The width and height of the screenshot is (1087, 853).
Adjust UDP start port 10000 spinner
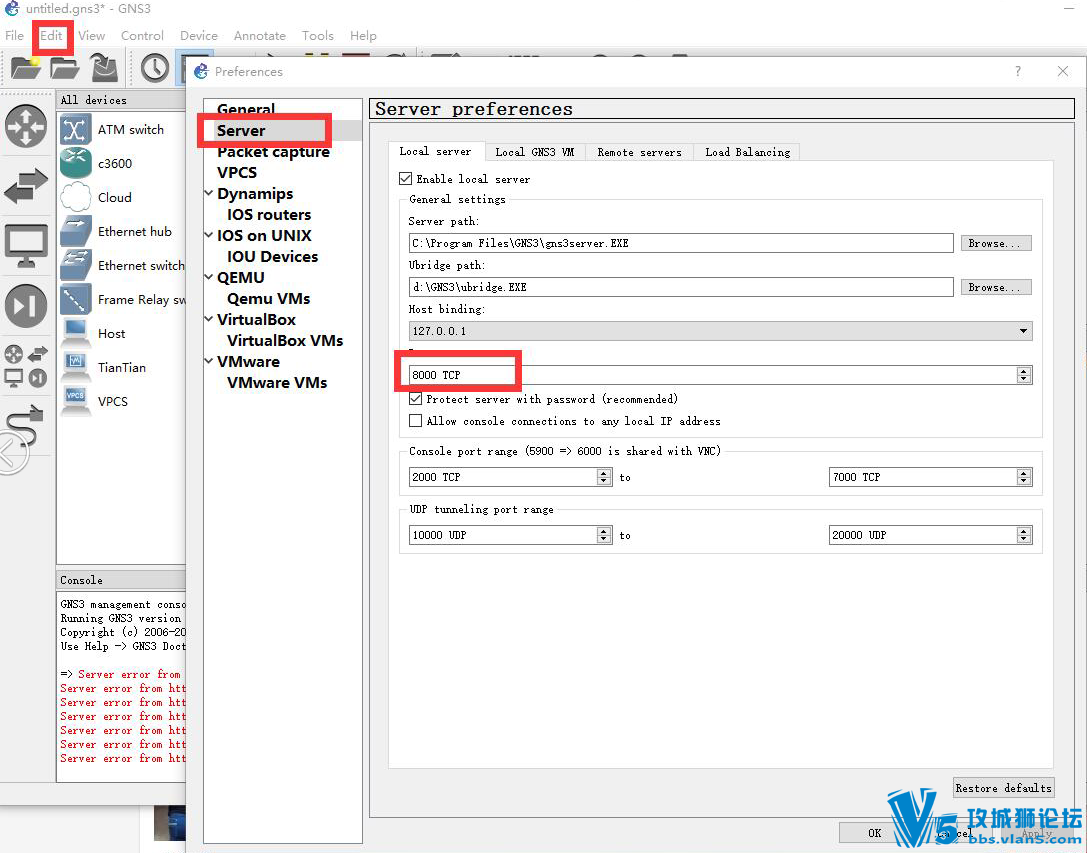click(604, 535)
